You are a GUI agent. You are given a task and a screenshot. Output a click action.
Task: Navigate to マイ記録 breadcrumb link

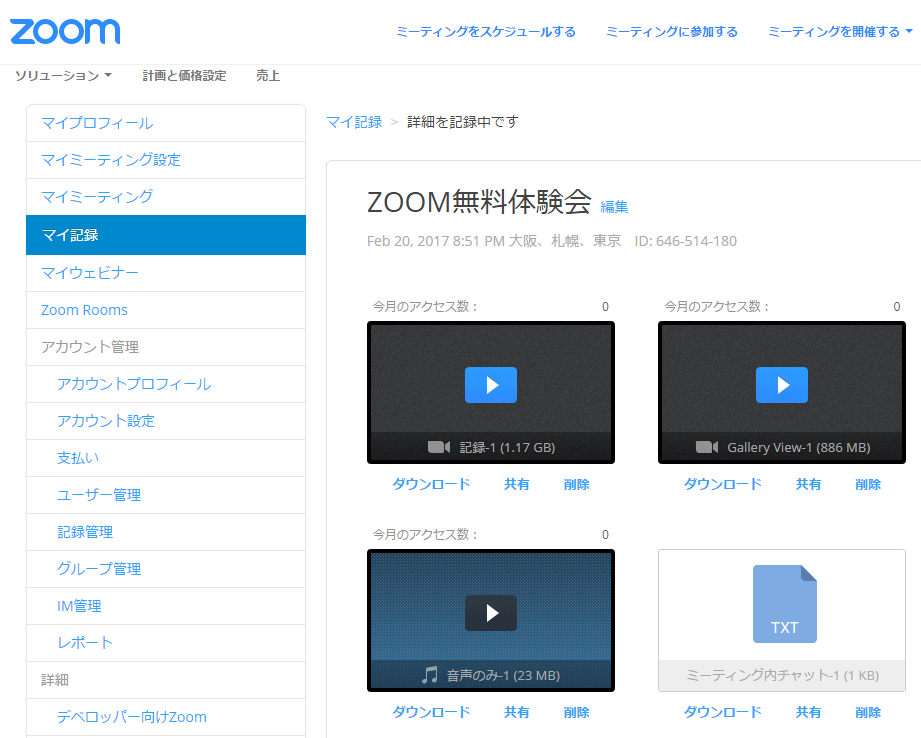(354, 122)
